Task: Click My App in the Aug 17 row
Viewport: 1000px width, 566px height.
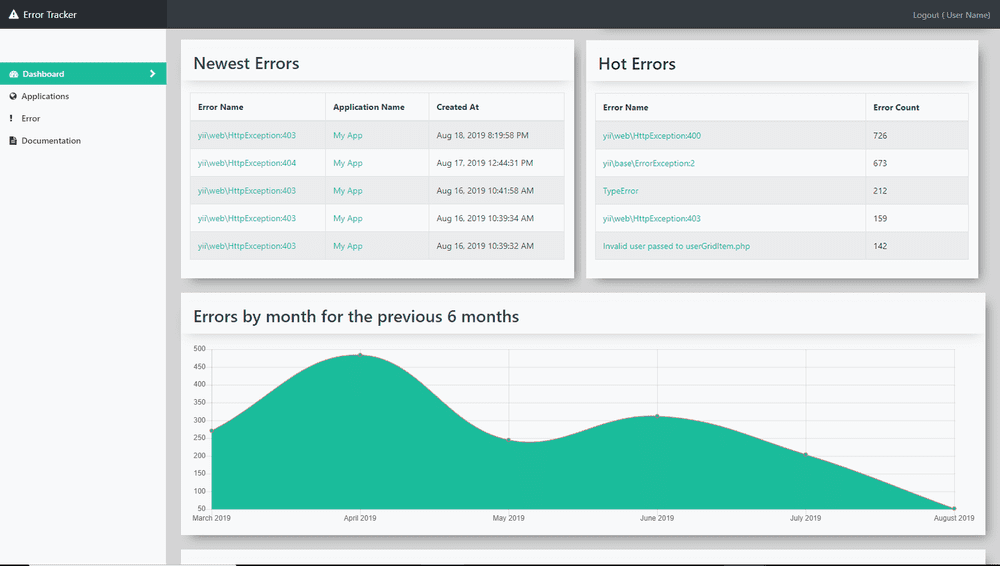Action: (x=348, y=163)
